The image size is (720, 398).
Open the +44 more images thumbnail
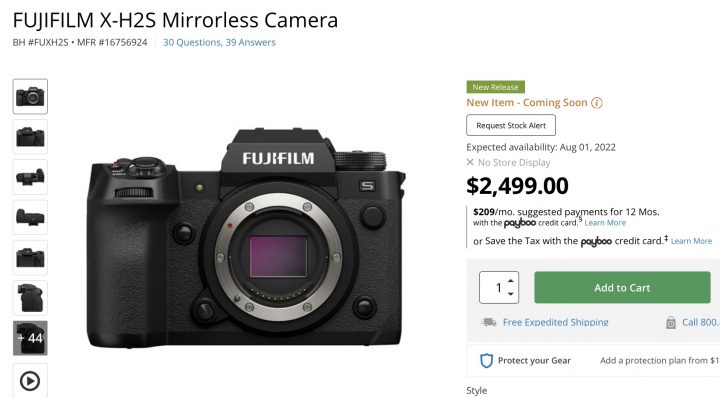point(30,338)
